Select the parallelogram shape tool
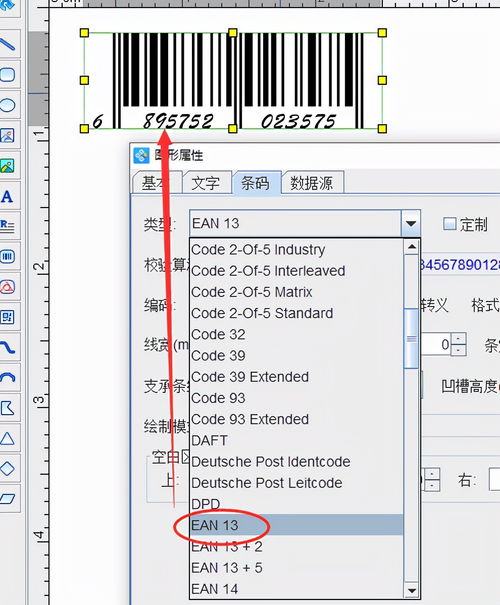This screenshot has height=605, width=500. point(8,499)
